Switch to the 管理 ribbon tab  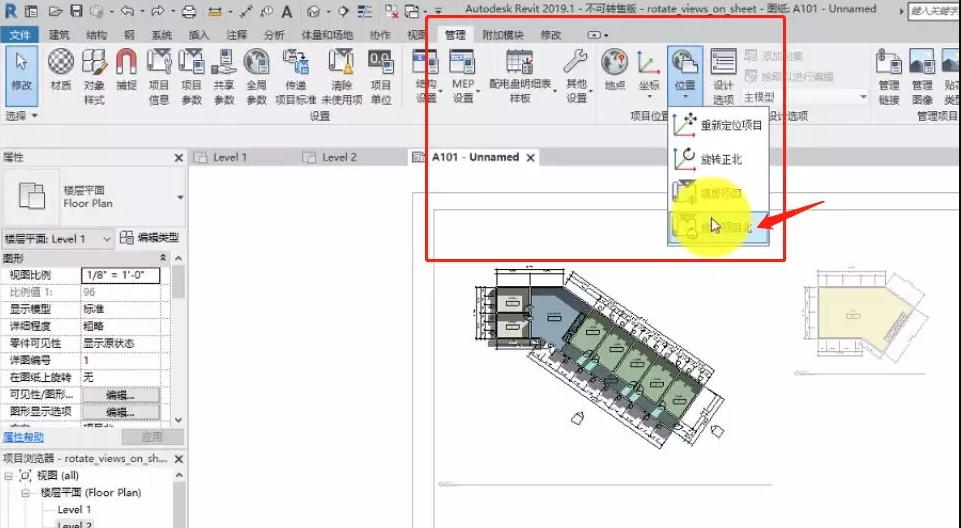(x=455, y=35)
